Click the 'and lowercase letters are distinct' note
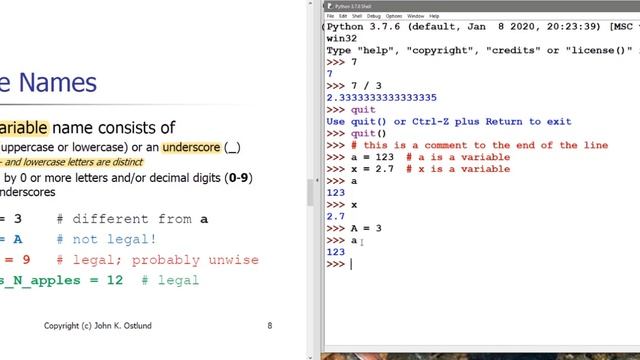 tap(73, 162)
